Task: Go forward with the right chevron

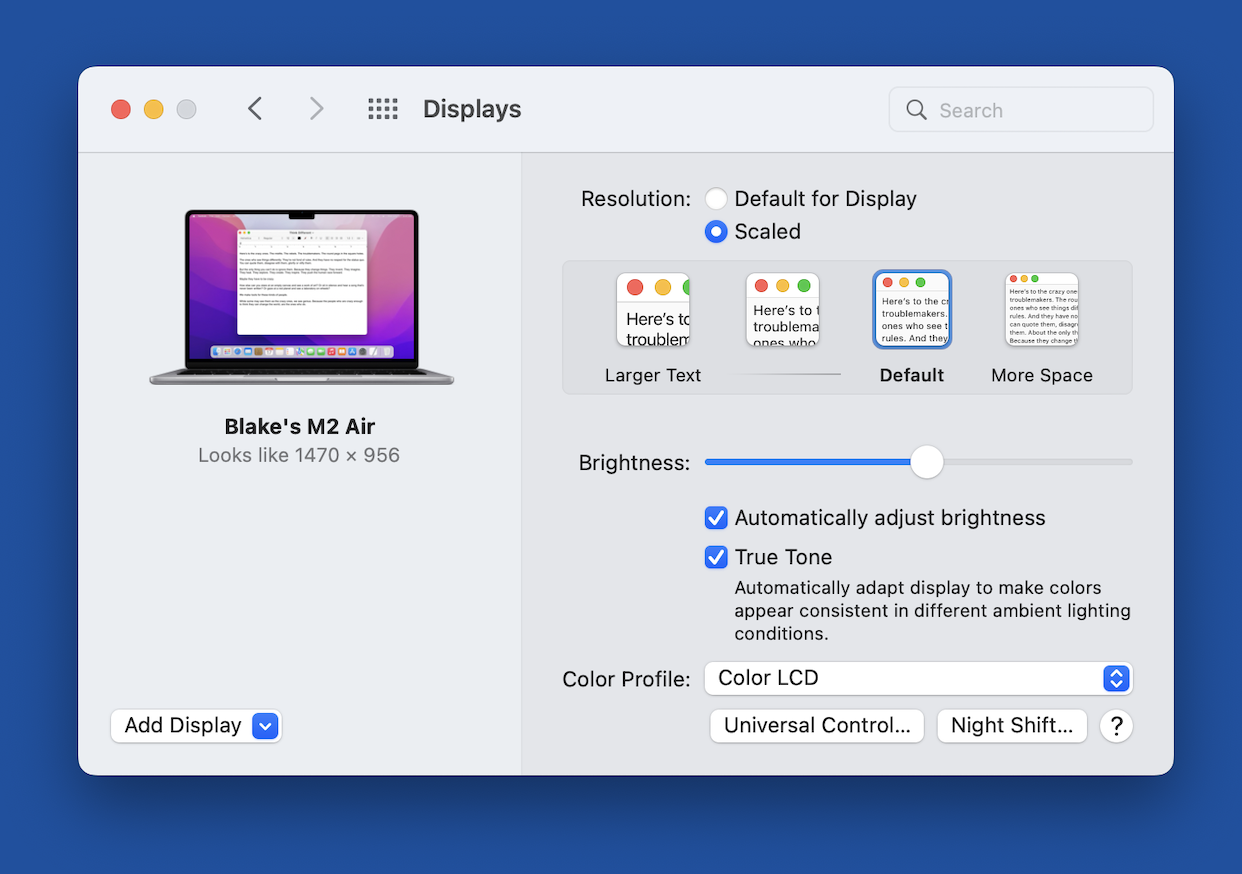Action: [316, 109]
